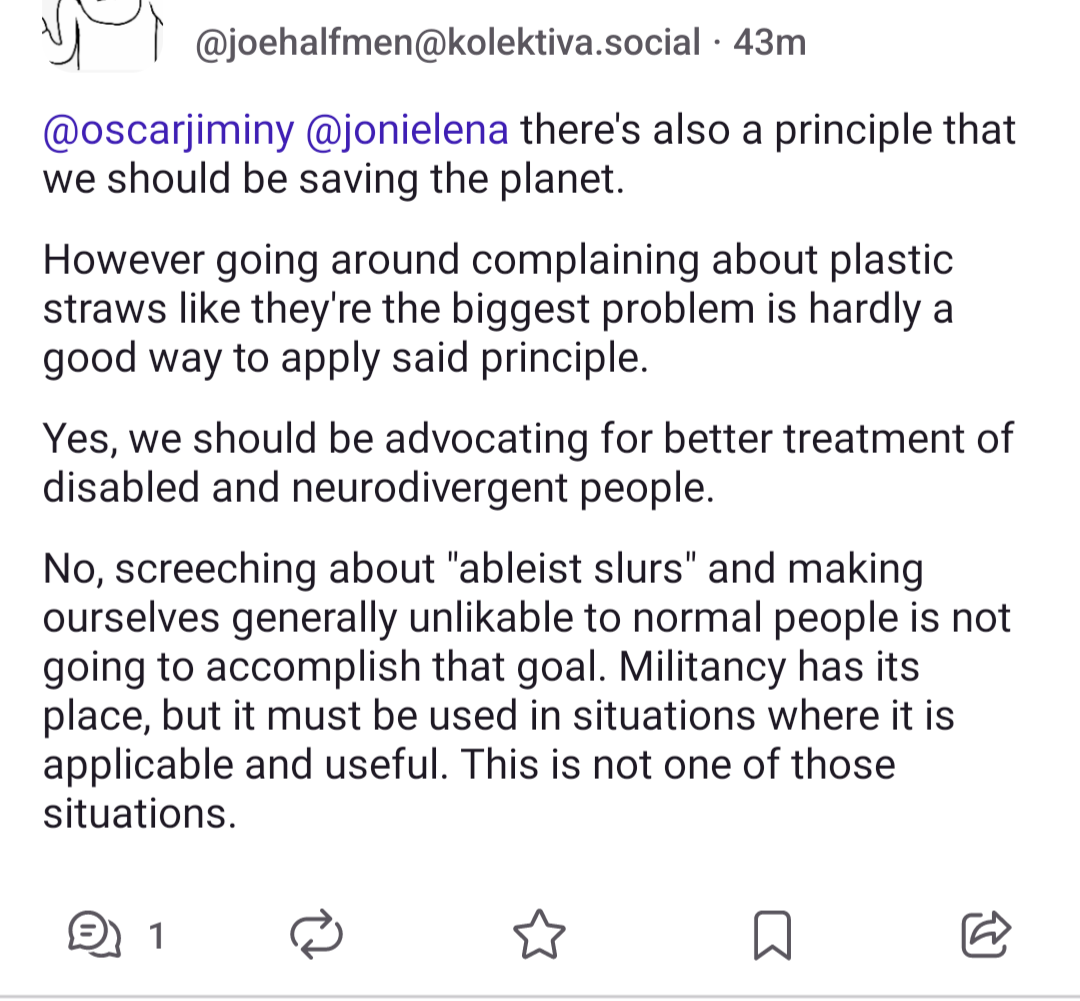The height and width of the screenshot is (1001, 1080).
Task: Click the paragraph about complaining about plastic straws
Action: 498,309
